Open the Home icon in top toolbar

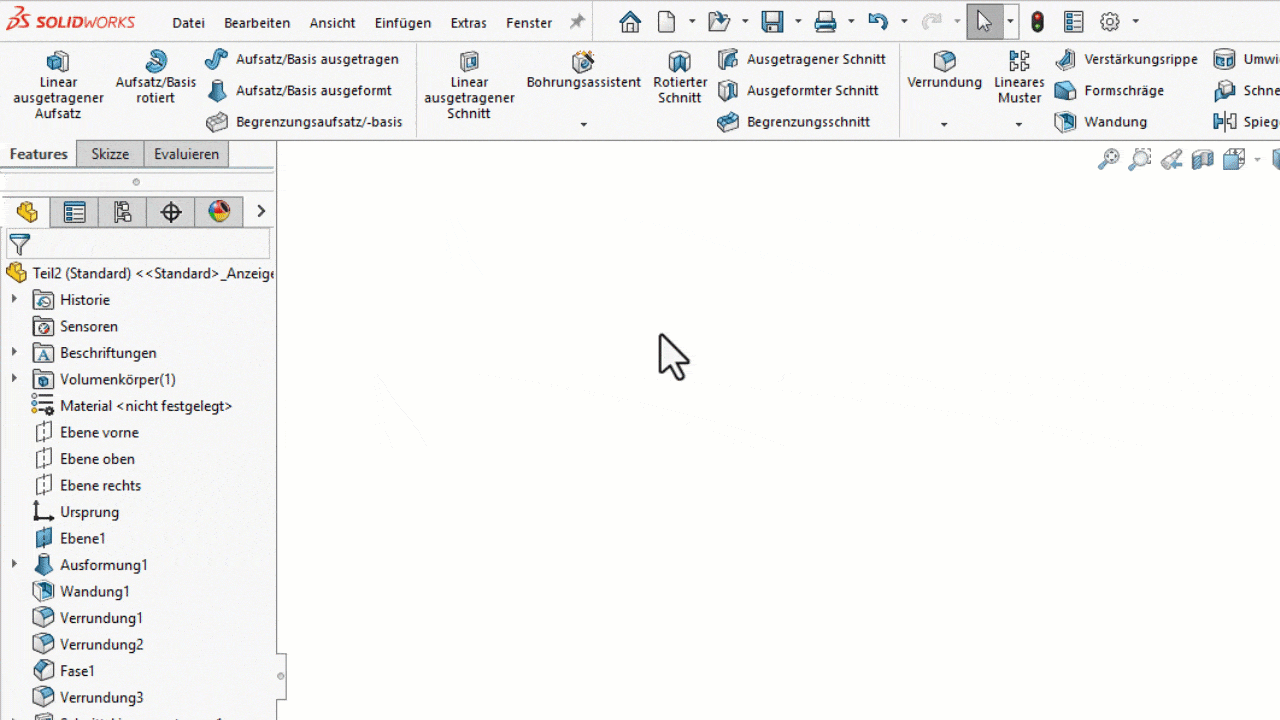[x=629, y=22]
